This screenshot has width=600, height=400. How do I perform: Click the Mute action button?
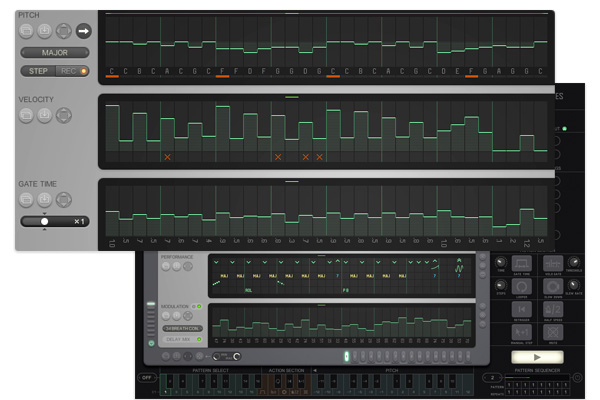click(553, 332)
